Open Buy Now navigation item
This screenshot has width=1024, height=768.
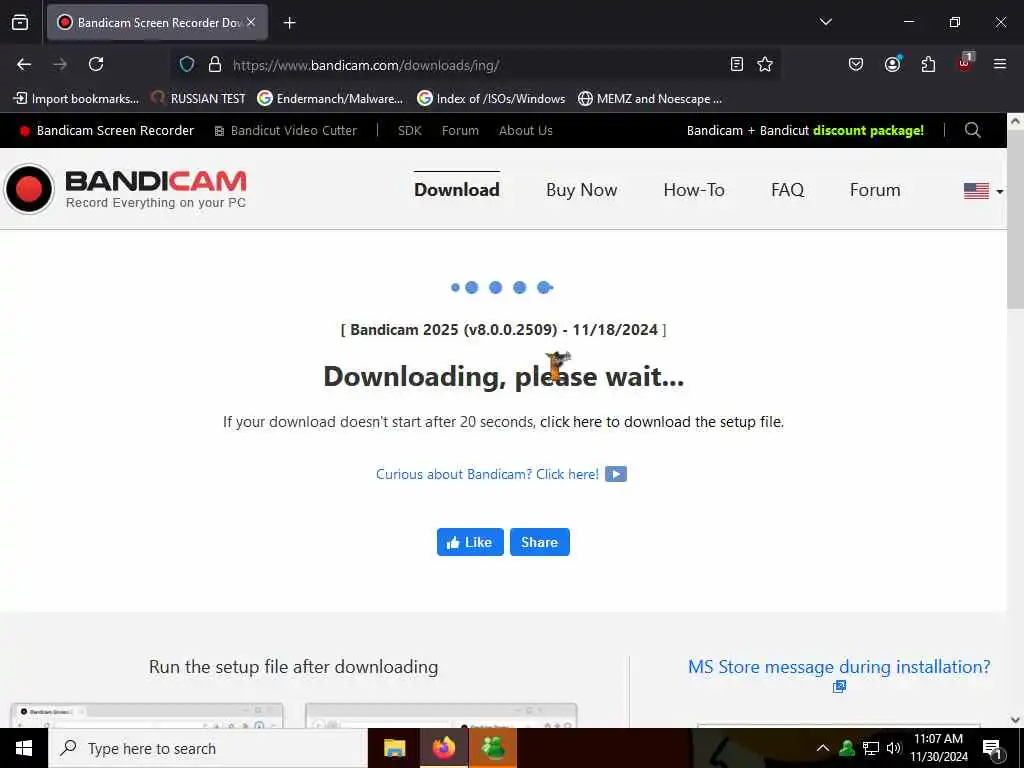pos(581,190)
